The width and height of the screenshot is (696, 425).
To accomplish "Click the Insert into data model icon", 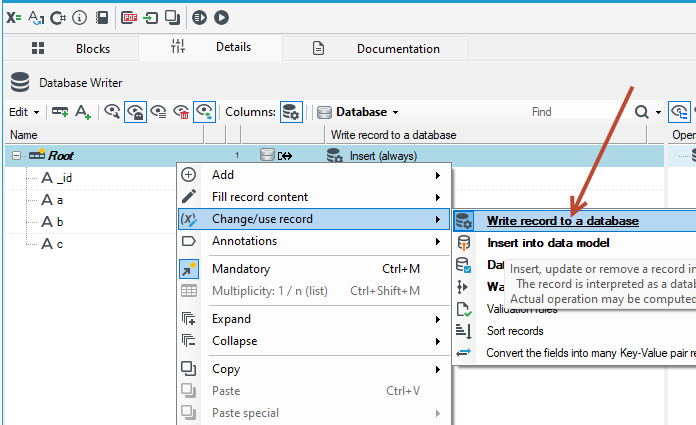I will [464, 243].
